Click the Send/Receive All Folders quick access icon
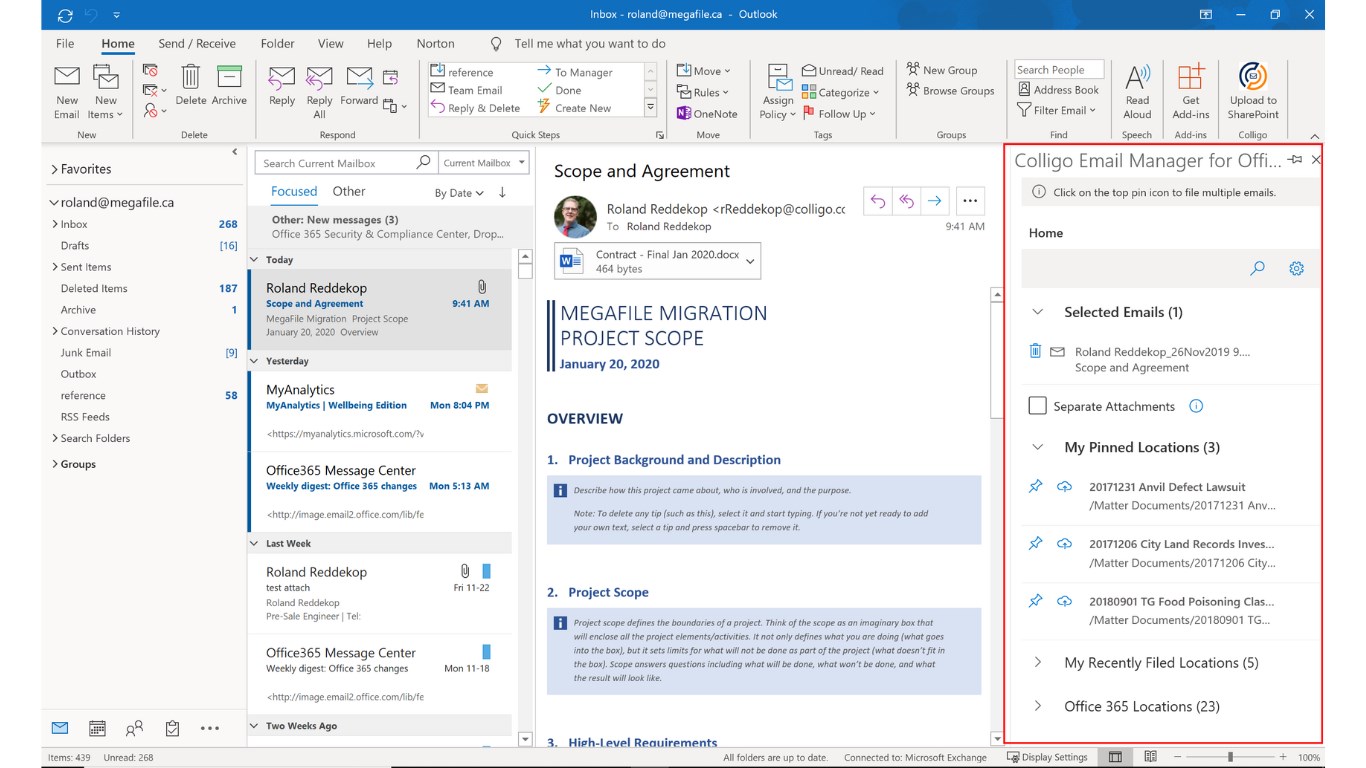Screen dimensions: 1366x768 click(x=66, y=15)
